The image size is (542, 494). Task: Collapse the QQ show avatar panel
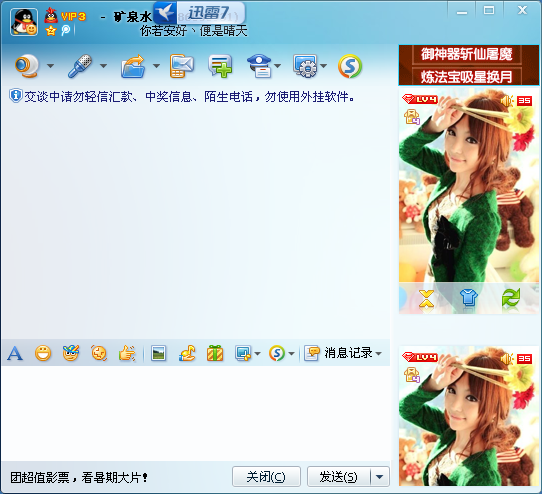tap(427, 299)
